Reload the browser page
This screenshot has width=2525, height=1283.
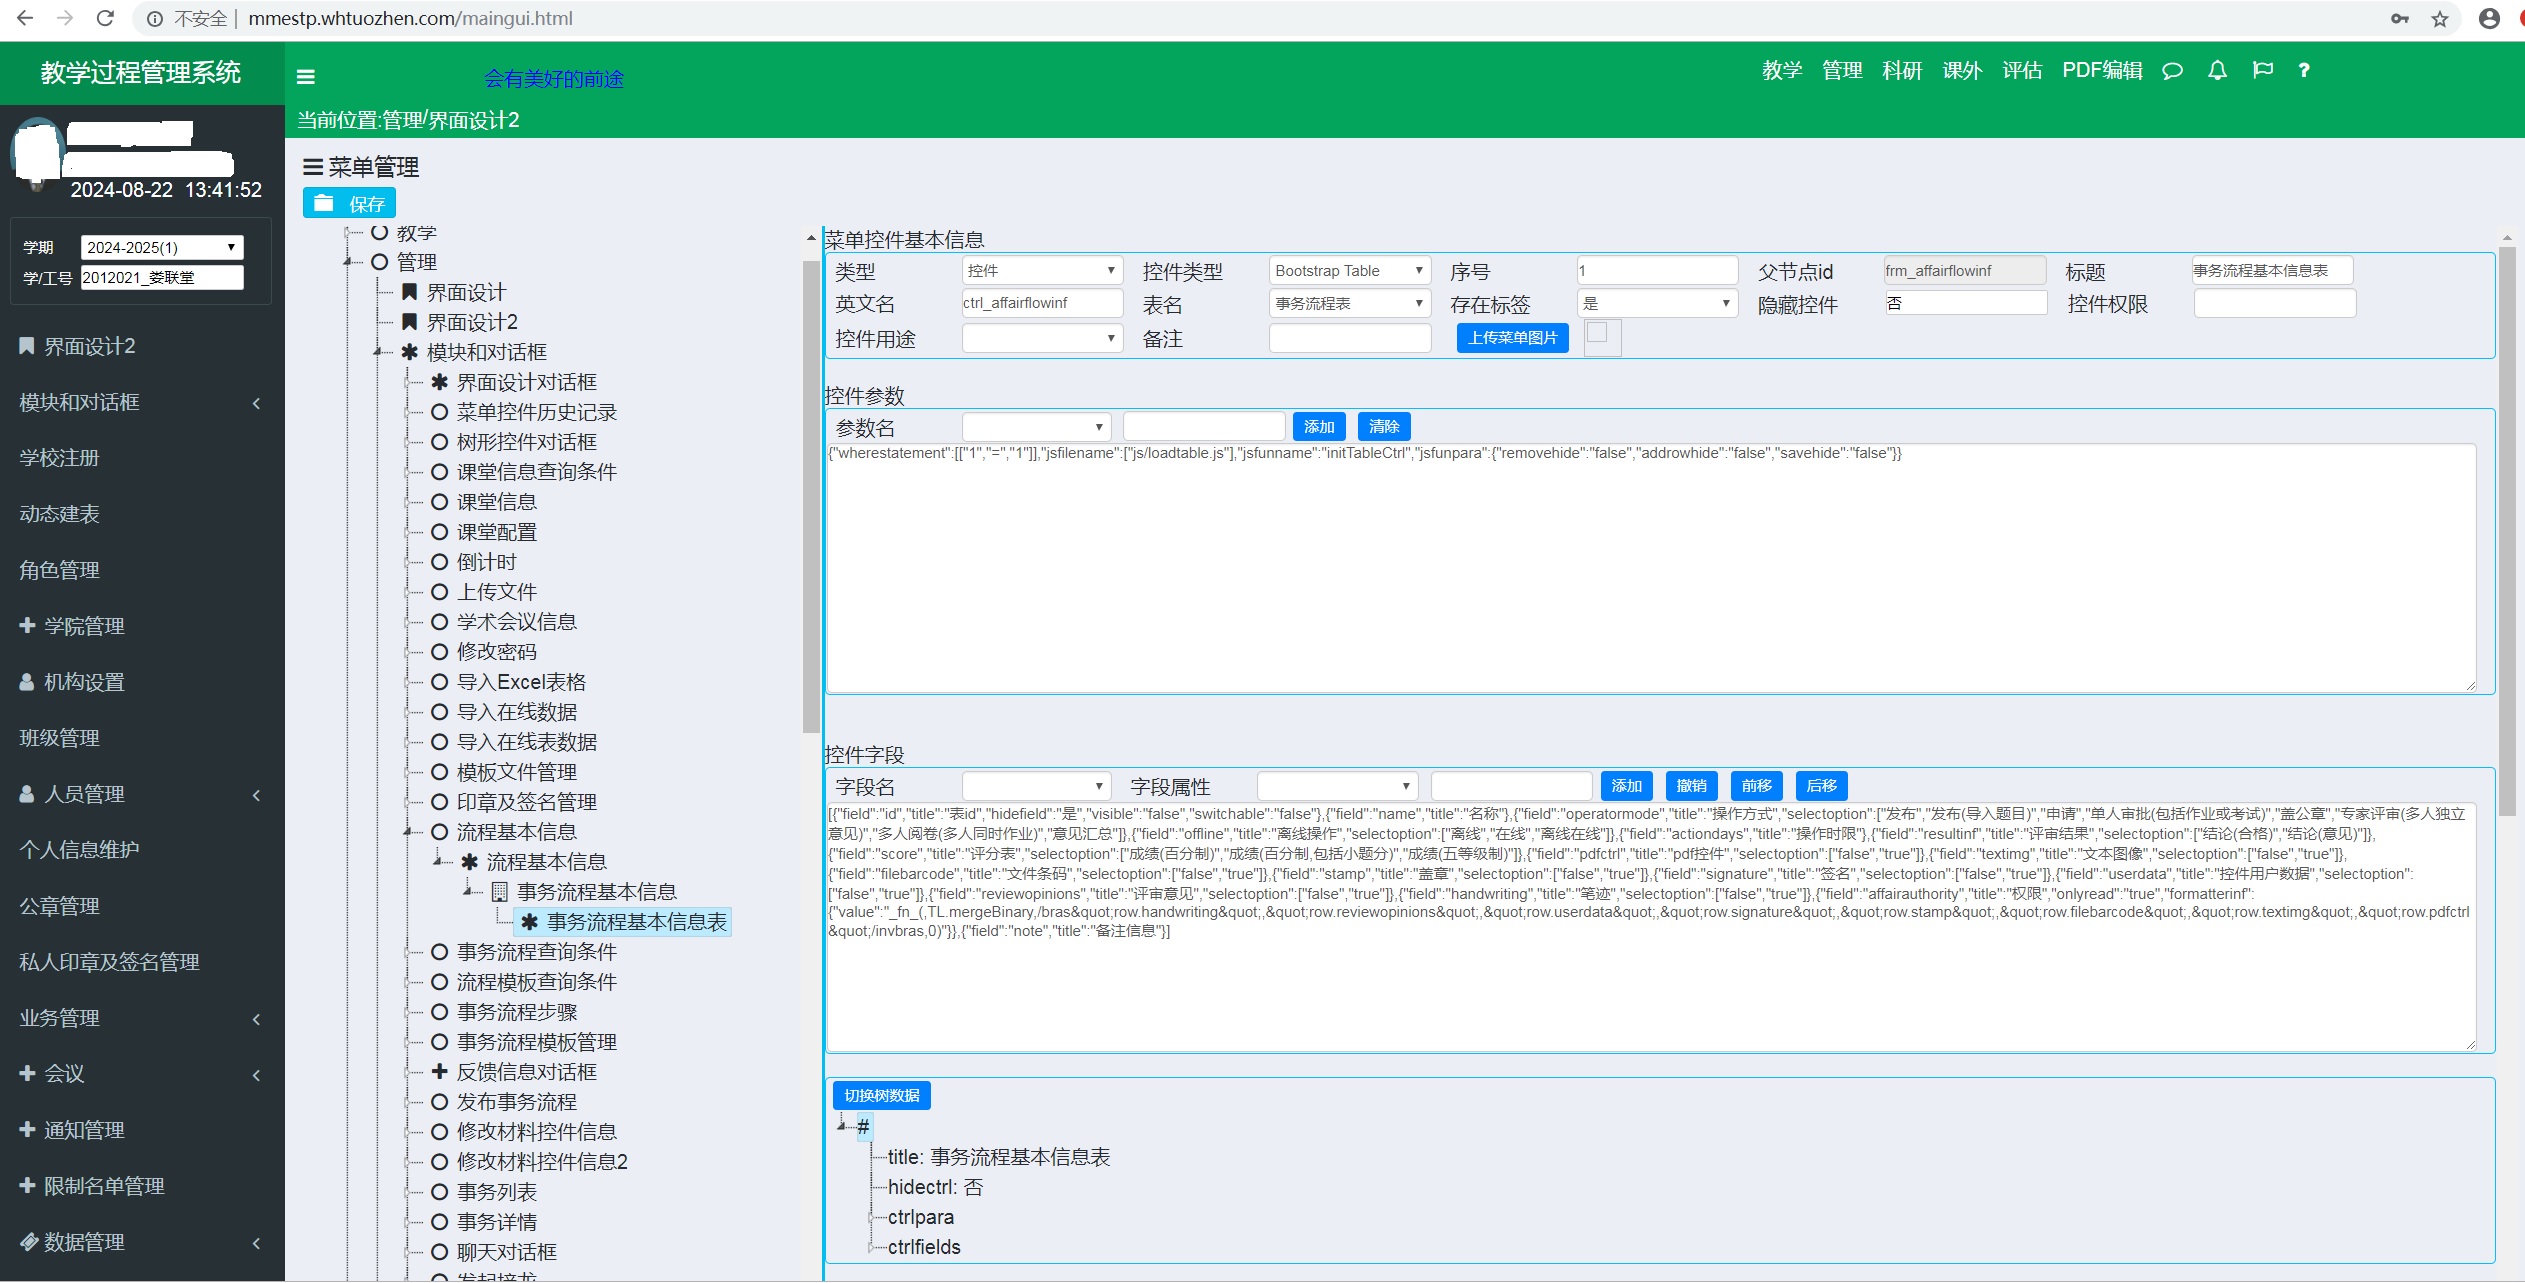(105, 18)
